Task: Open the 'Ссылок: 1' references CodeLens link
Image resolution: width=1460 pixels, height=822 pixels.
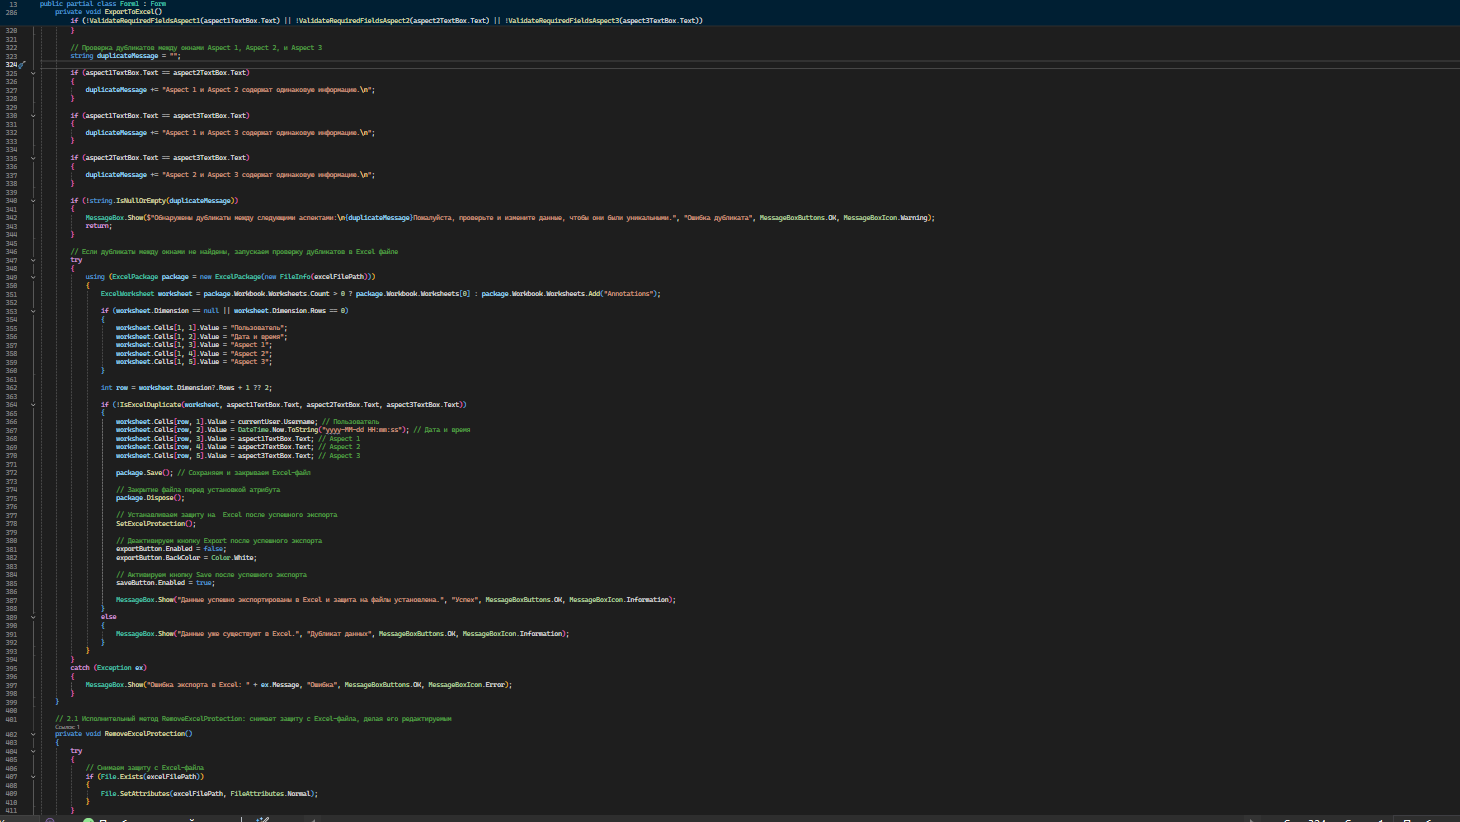Action: 67,727
